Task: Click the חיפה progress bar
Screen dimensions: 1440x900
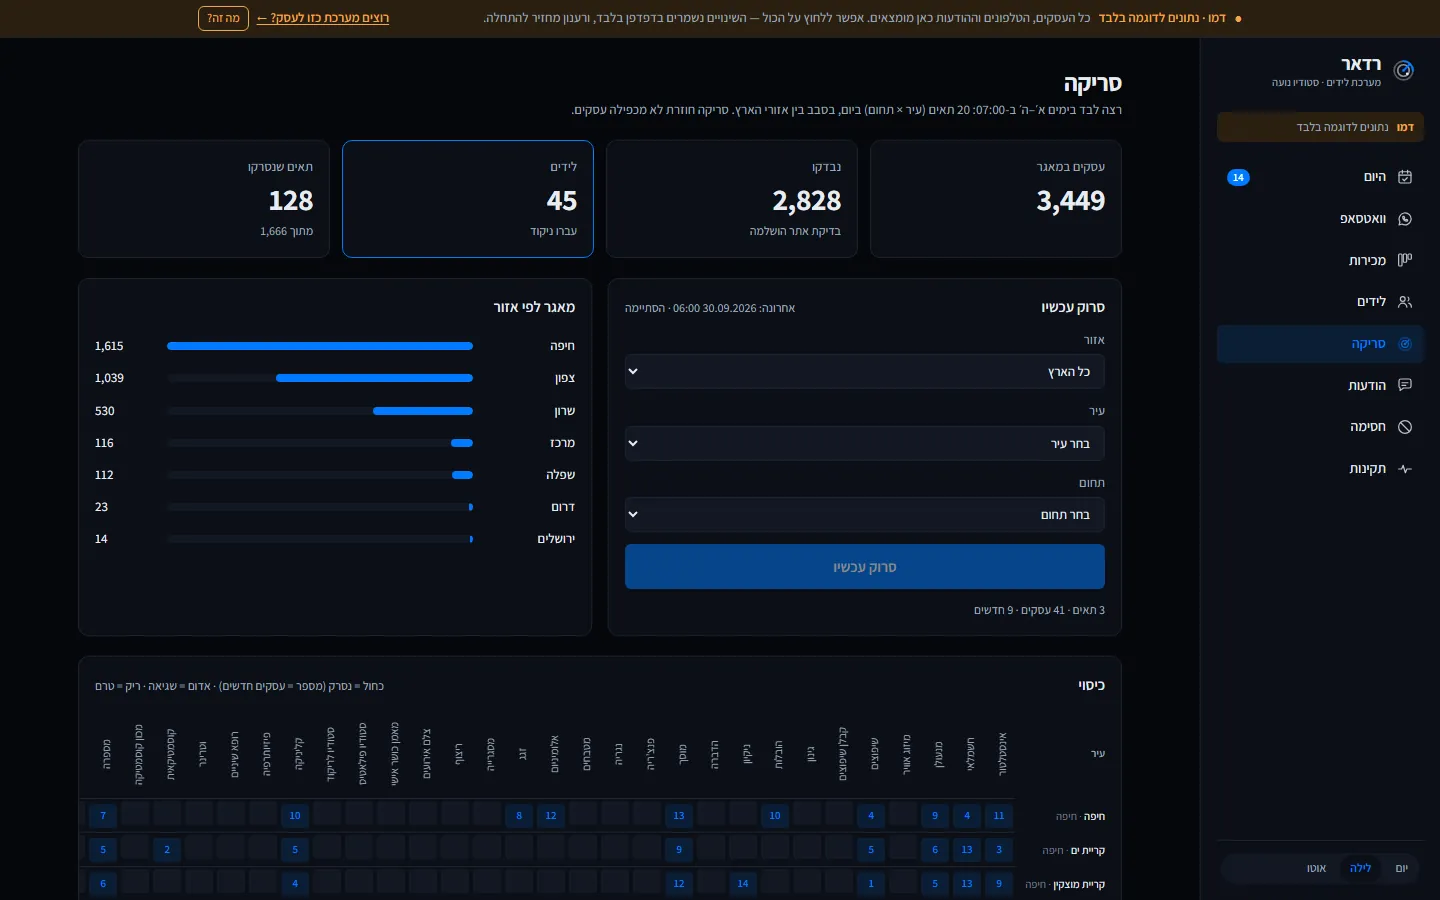Action: [320, 346]
